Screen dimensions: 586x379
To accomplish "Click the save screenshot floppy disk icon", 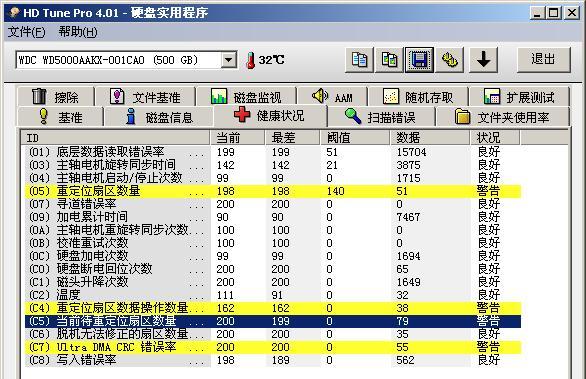I will pyautogui.click(x=419, y=60).
